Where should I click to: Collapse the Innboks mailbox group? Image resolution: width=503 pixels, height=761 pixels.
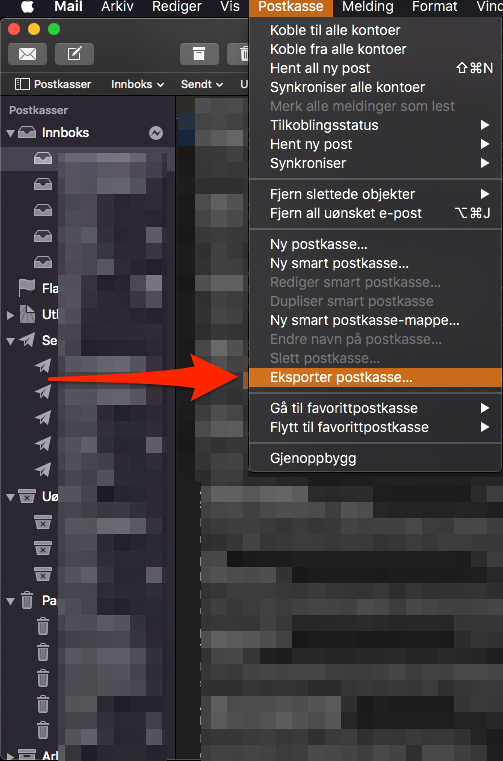pyautogui.click(x=10, y=133)
